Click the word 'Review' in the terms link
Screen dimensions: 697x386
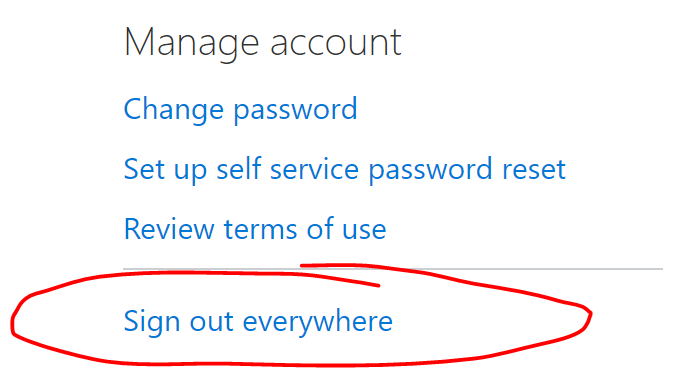pyautogui.click(x=169, y=229)
